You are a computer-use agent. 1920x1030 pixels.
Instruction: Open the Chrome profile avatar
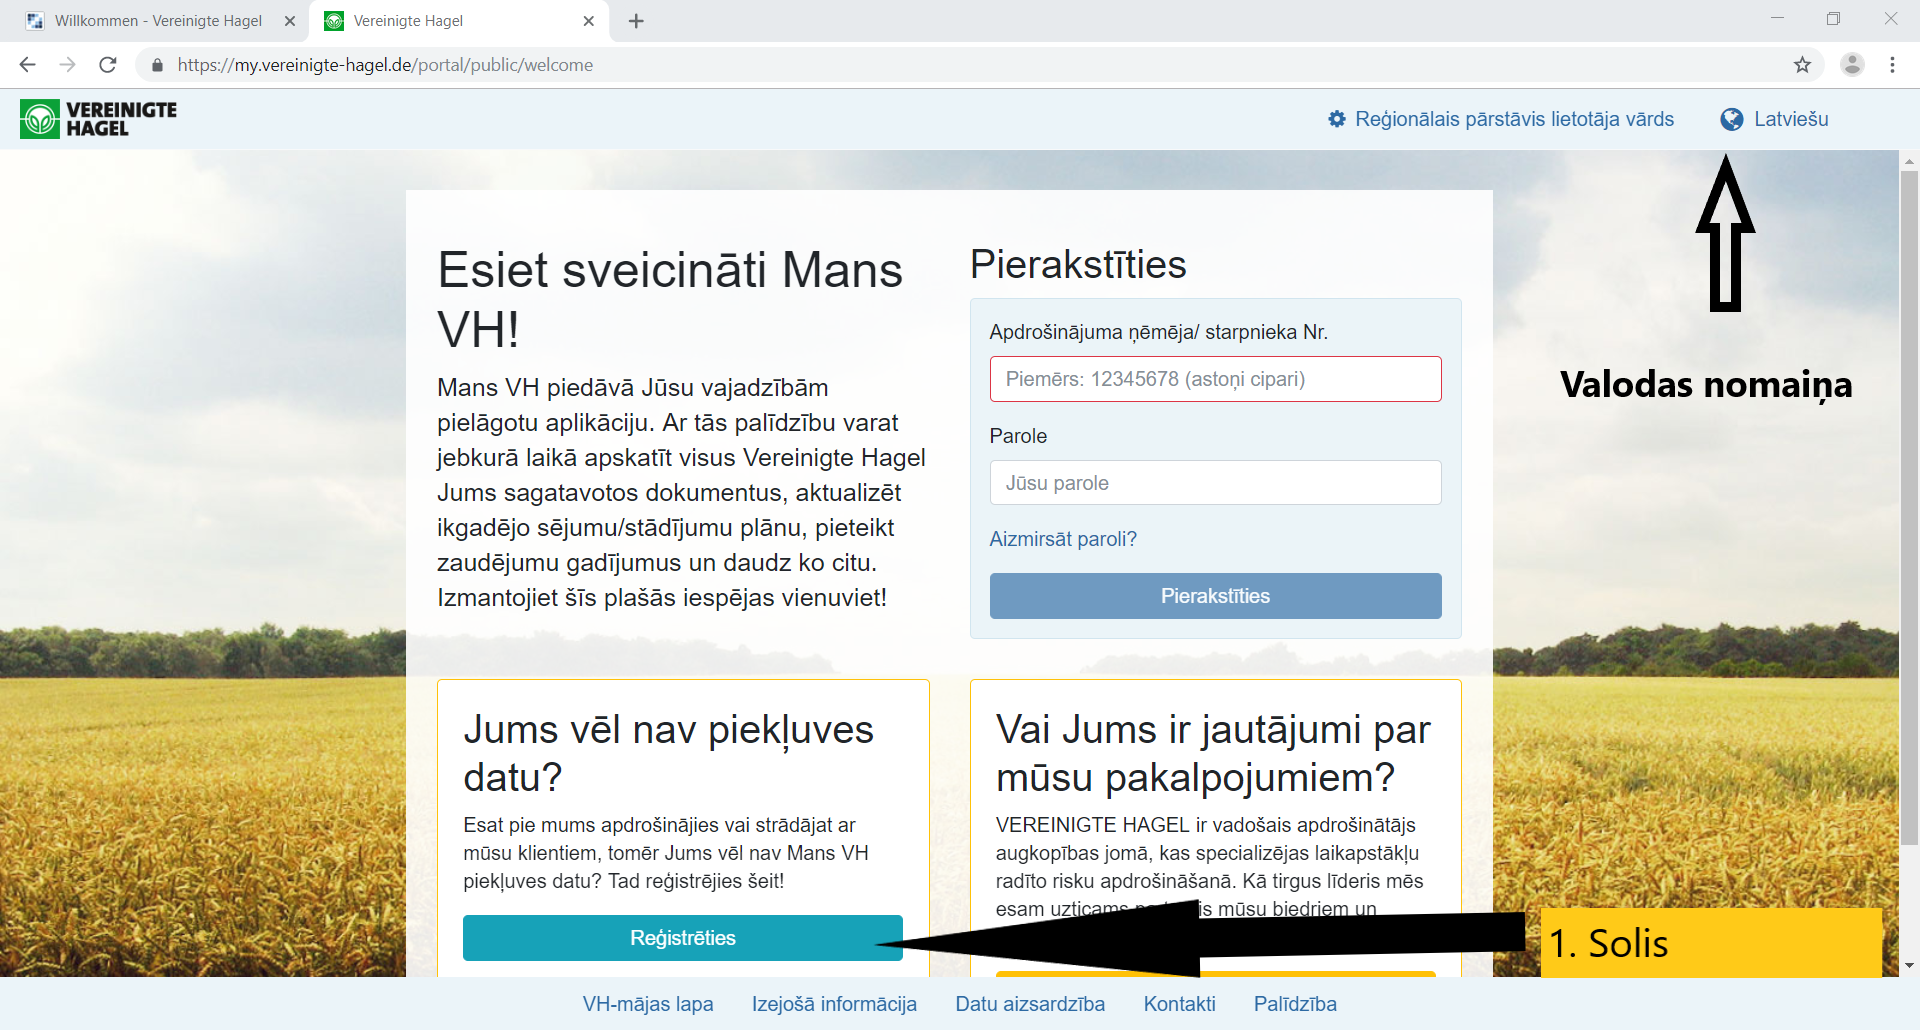point(1852,65)
